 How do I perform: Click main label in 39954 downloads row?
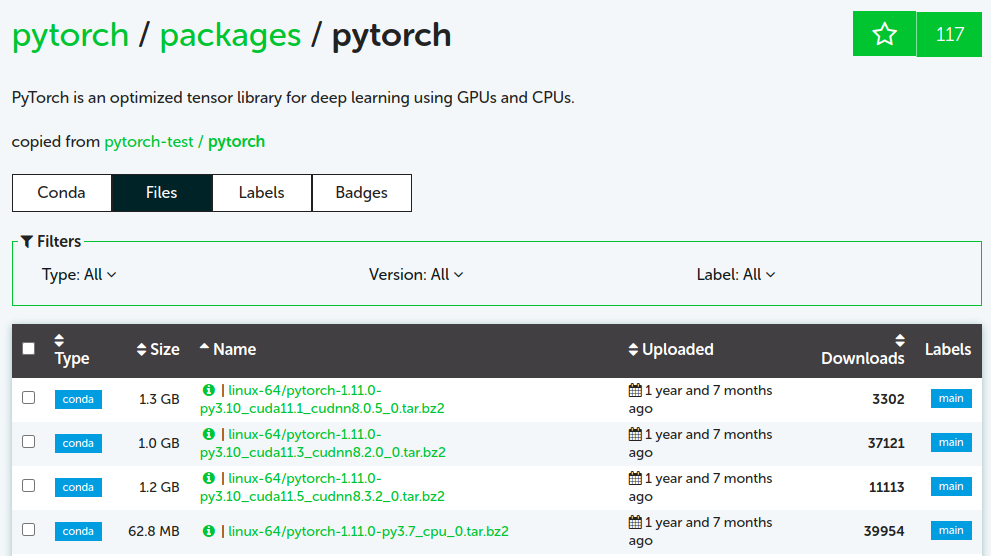951,530
